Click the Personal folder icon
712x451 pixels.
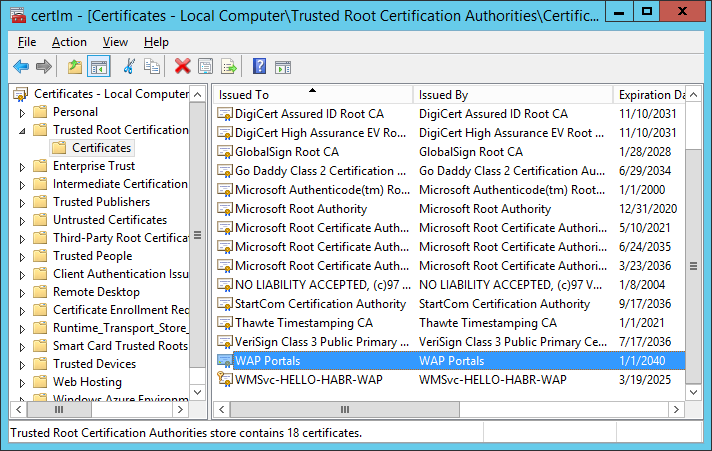pos(40,112)
